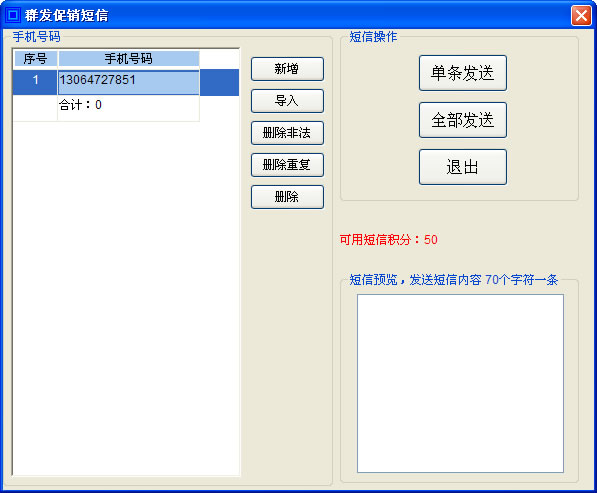
Task: Click the app icon in the title bar
Action: coord(13,15)
